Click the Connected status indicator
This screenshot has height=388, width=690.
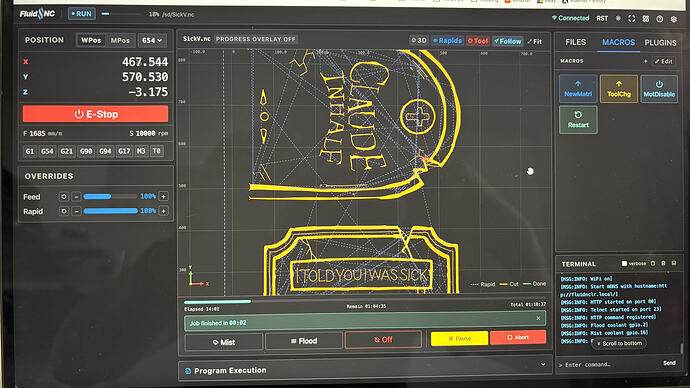570,18
